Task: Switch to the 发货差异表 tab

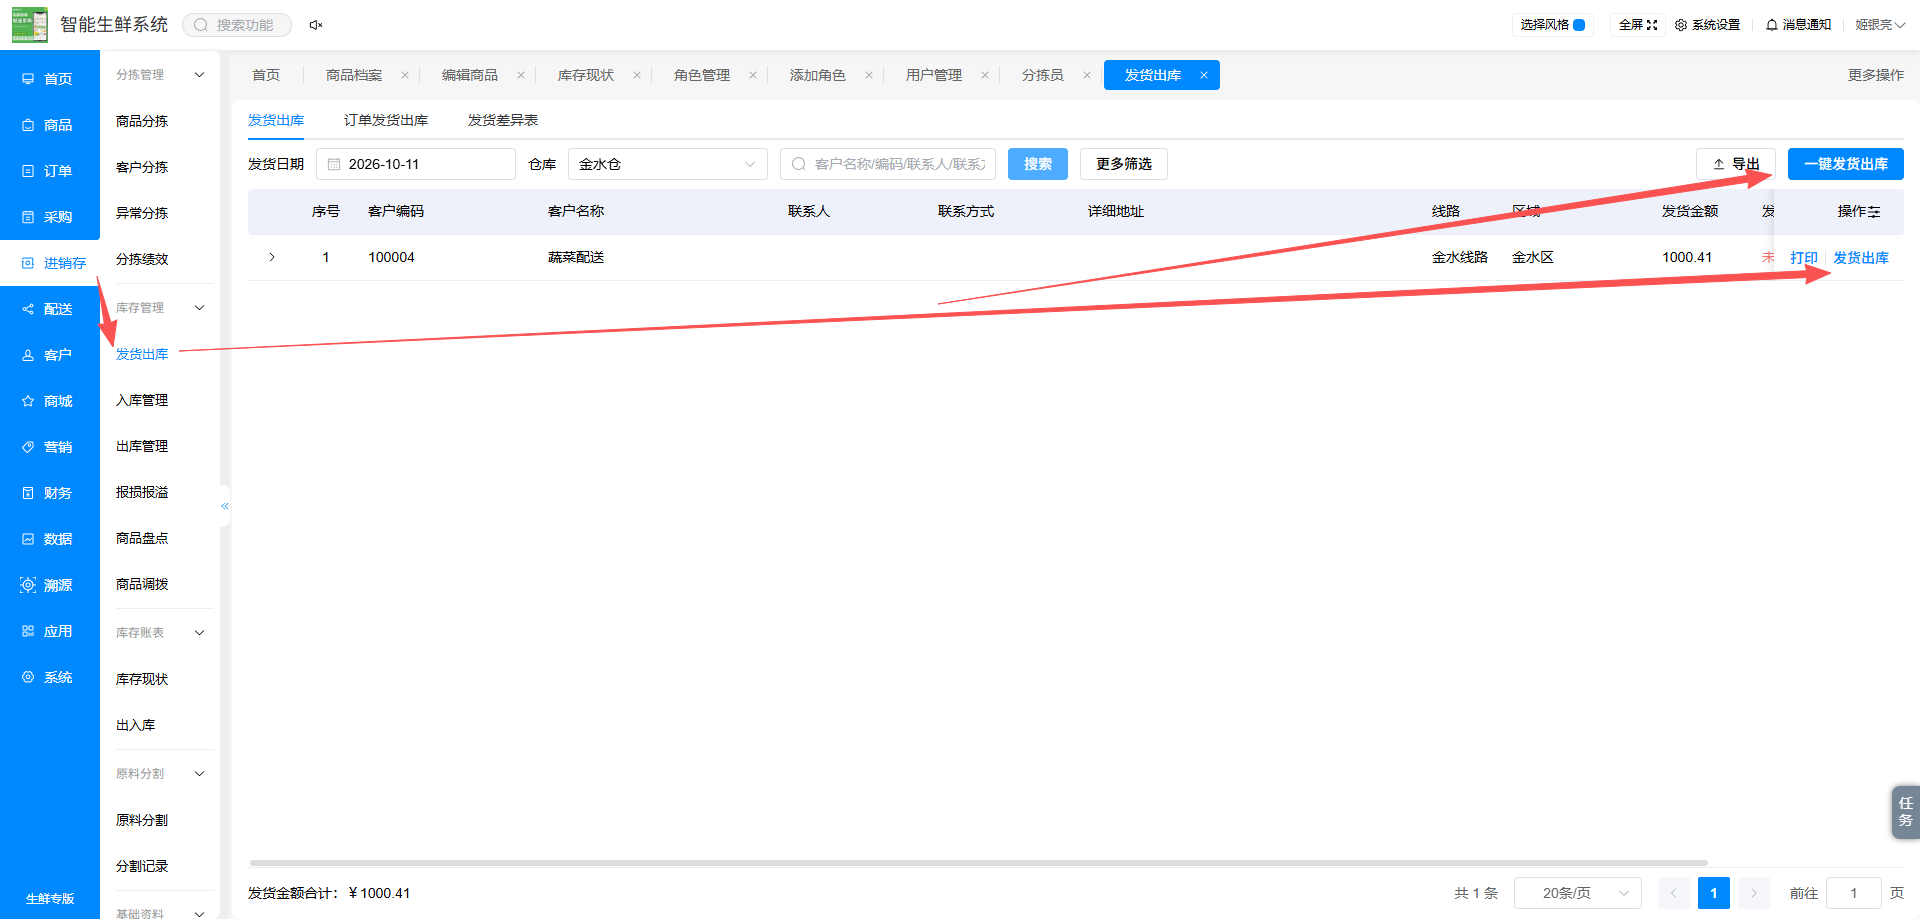Action: (503, 120)
